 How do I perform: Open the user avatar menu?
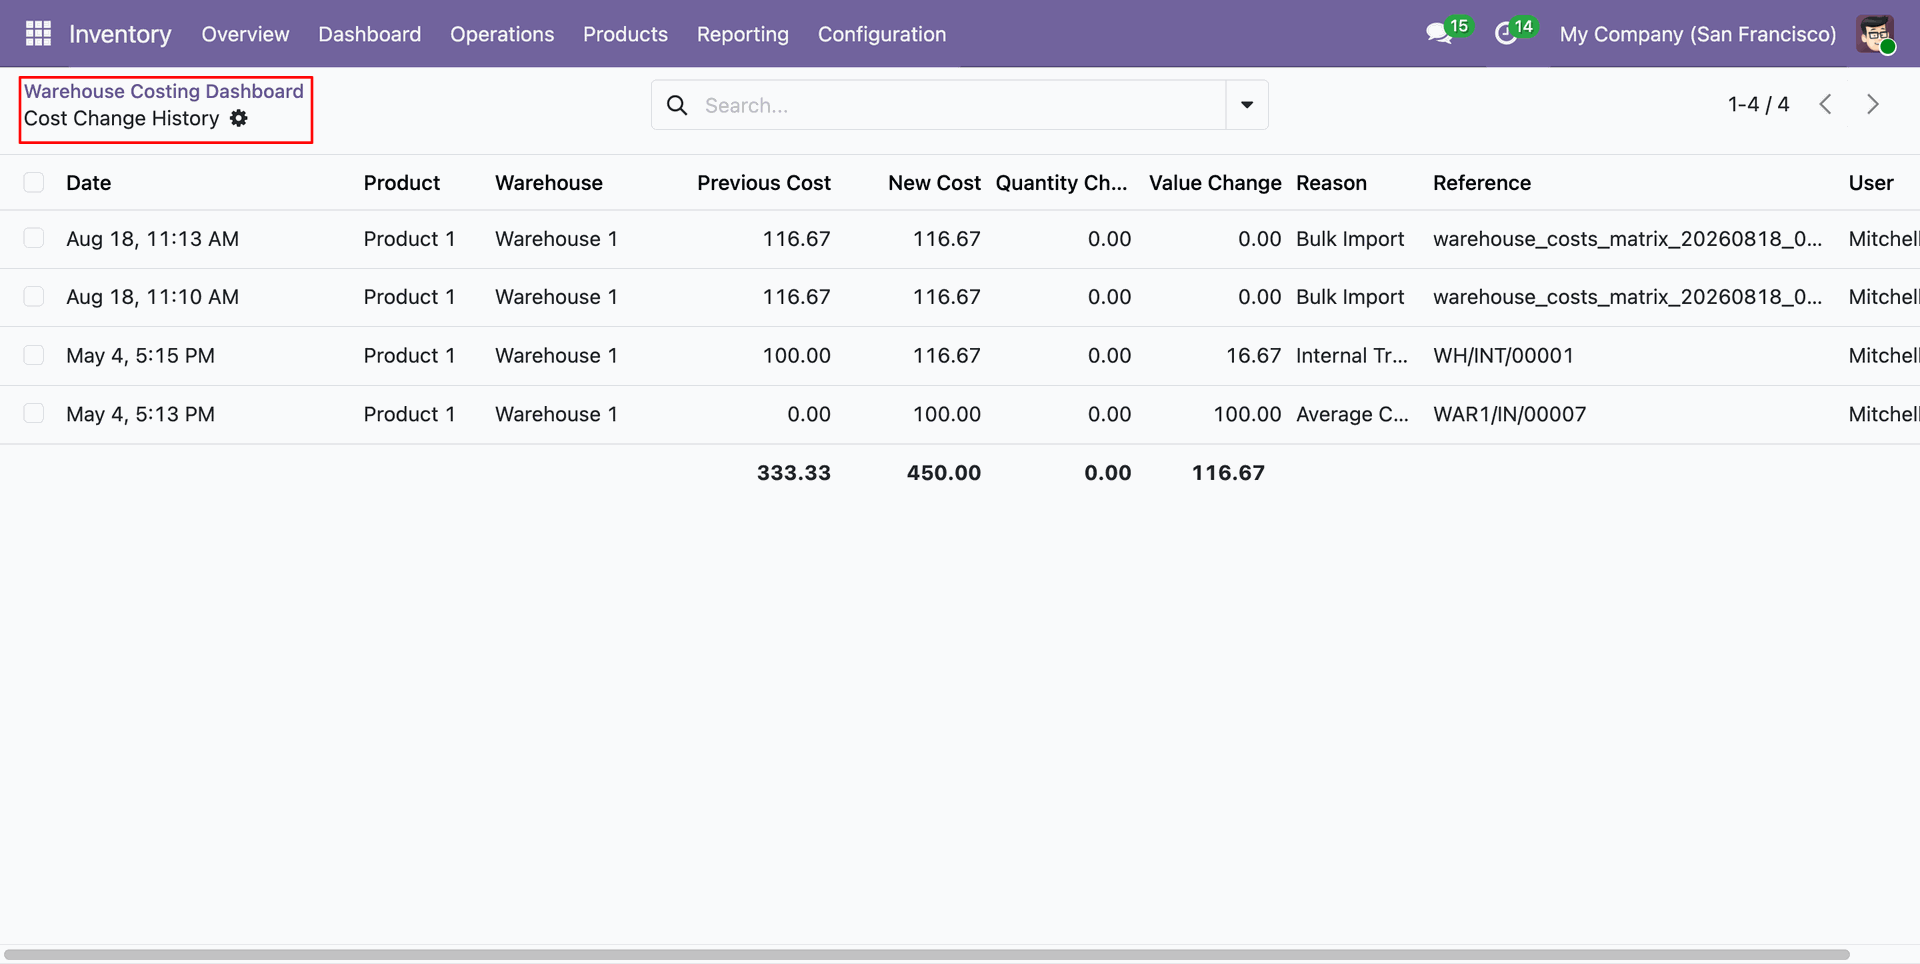point(1875,34)
